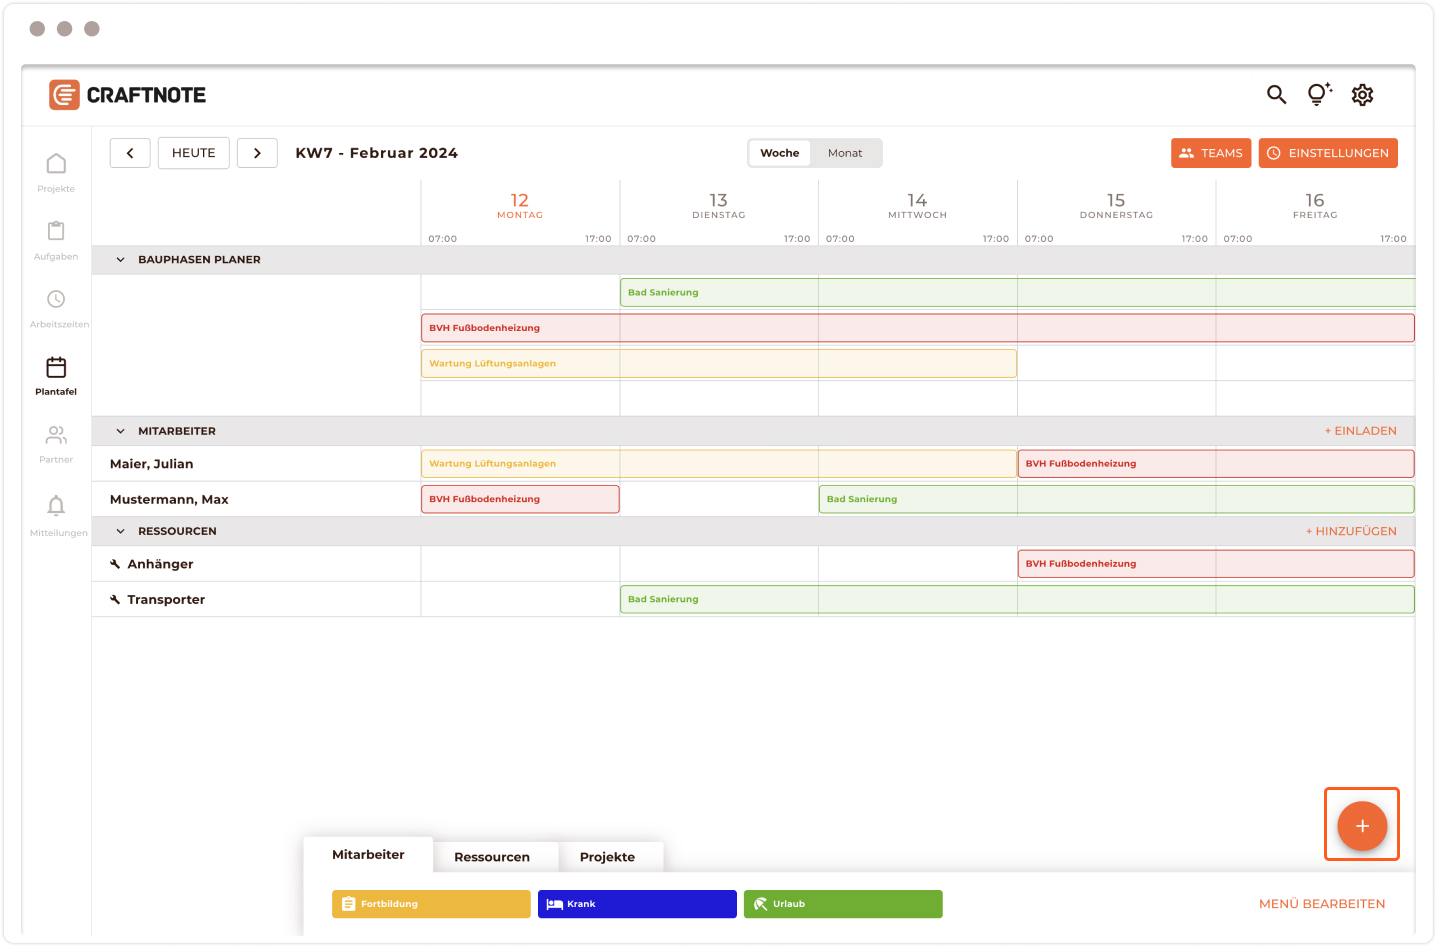The width and height of the screenshot is (1437, 947).
Task: Open Arbeitszeiten clock icon
Action: click(x=56, y=300)
